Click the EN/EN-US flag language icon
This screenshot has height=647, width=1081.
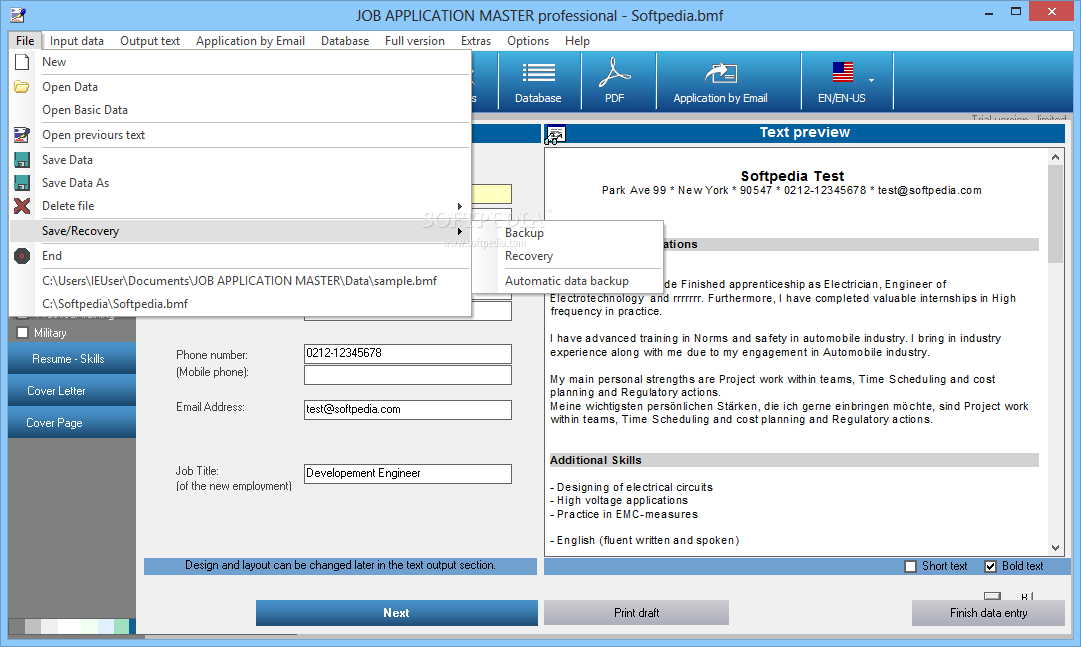[x=842, y=72]
